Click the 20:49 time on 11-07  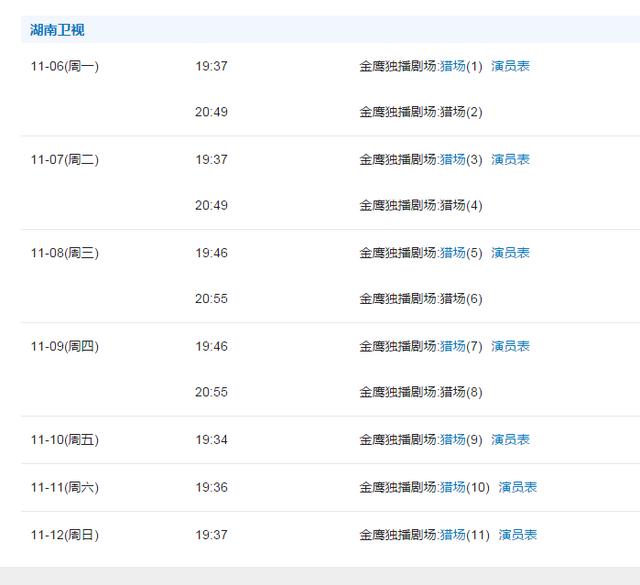211,205
